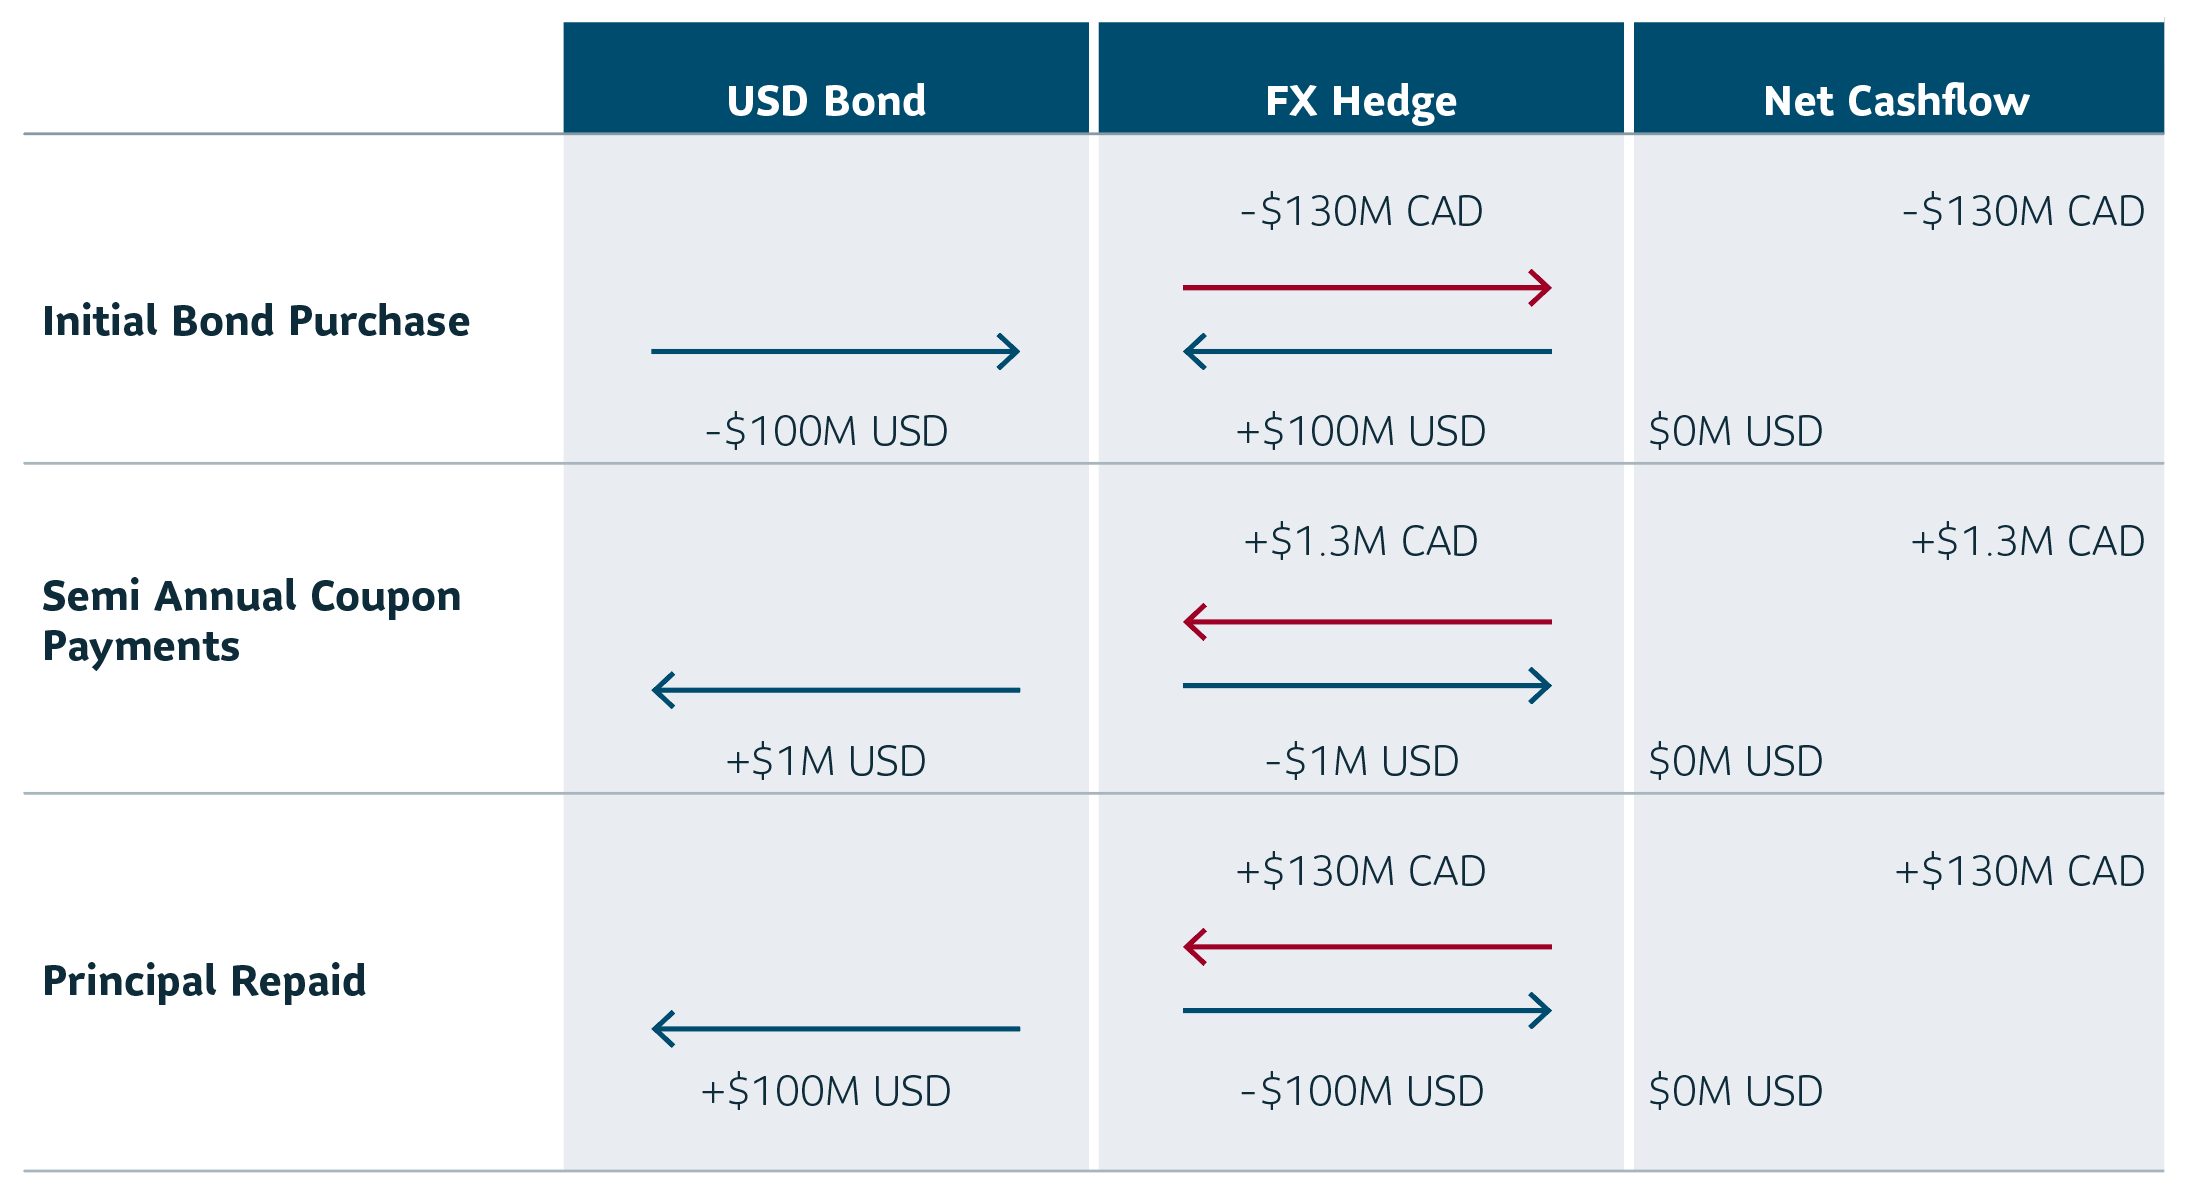Click the Principal Repaid row label
Viewport: 2188px width, 1194px height.
click(204, 981)
